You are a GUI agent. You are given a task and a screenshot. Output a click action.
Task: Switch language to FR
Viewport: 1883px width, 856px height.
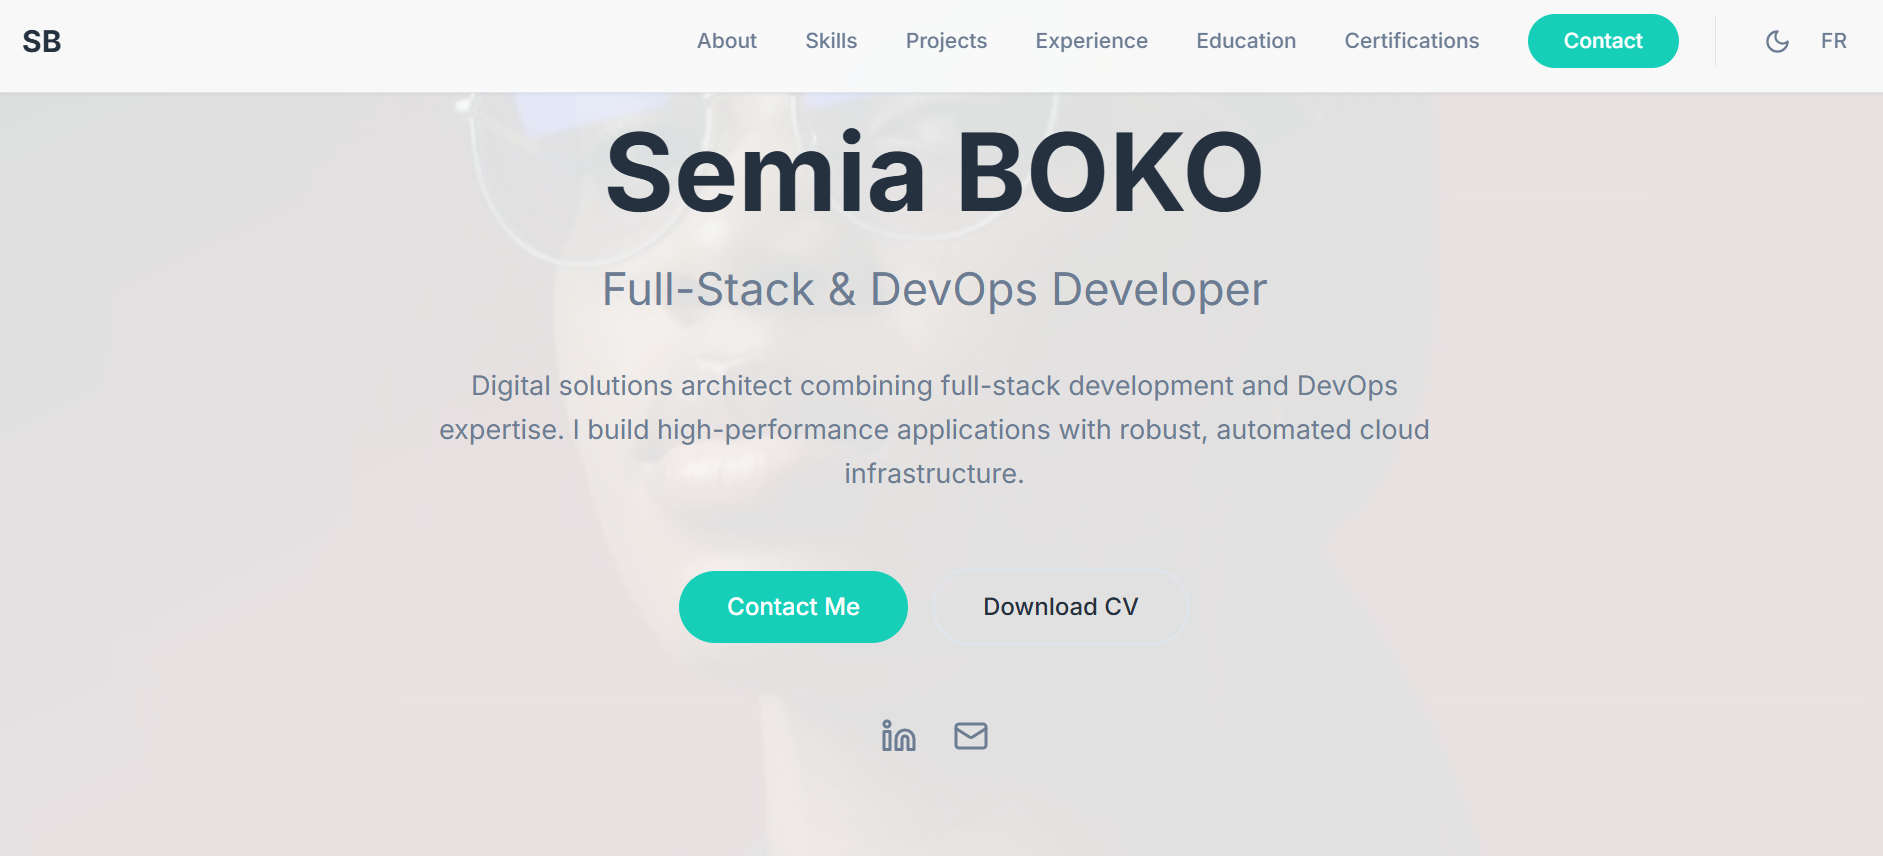tap(1833, 41)
